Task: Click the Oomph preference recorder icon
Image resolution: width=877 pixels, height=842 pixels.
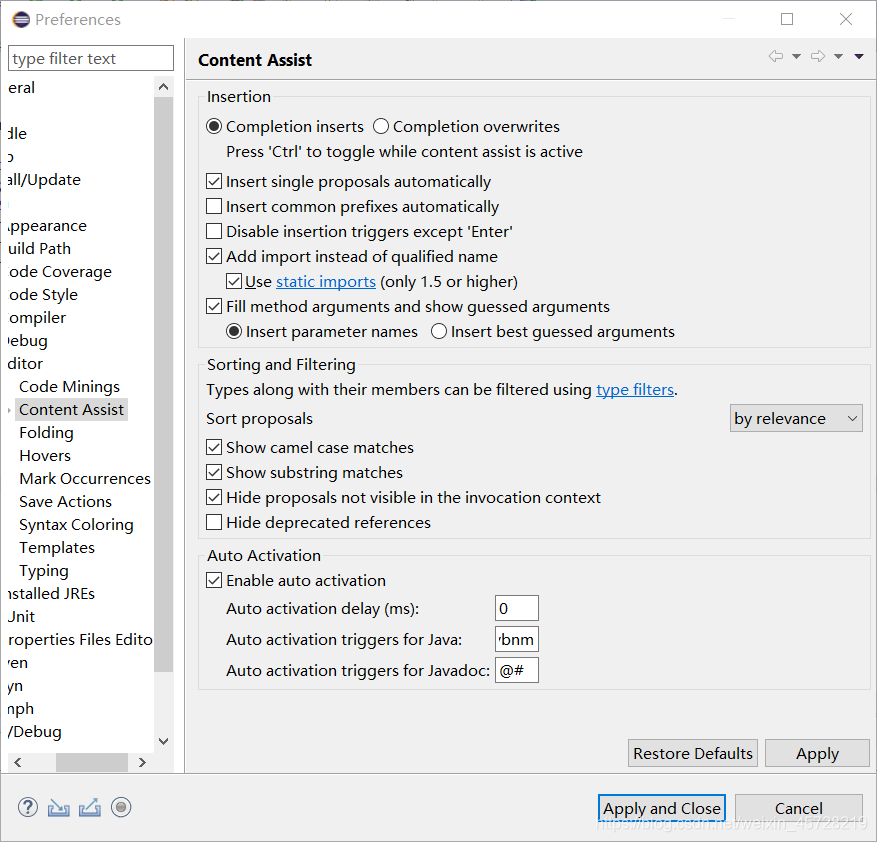Action: [x=121, y=807]
